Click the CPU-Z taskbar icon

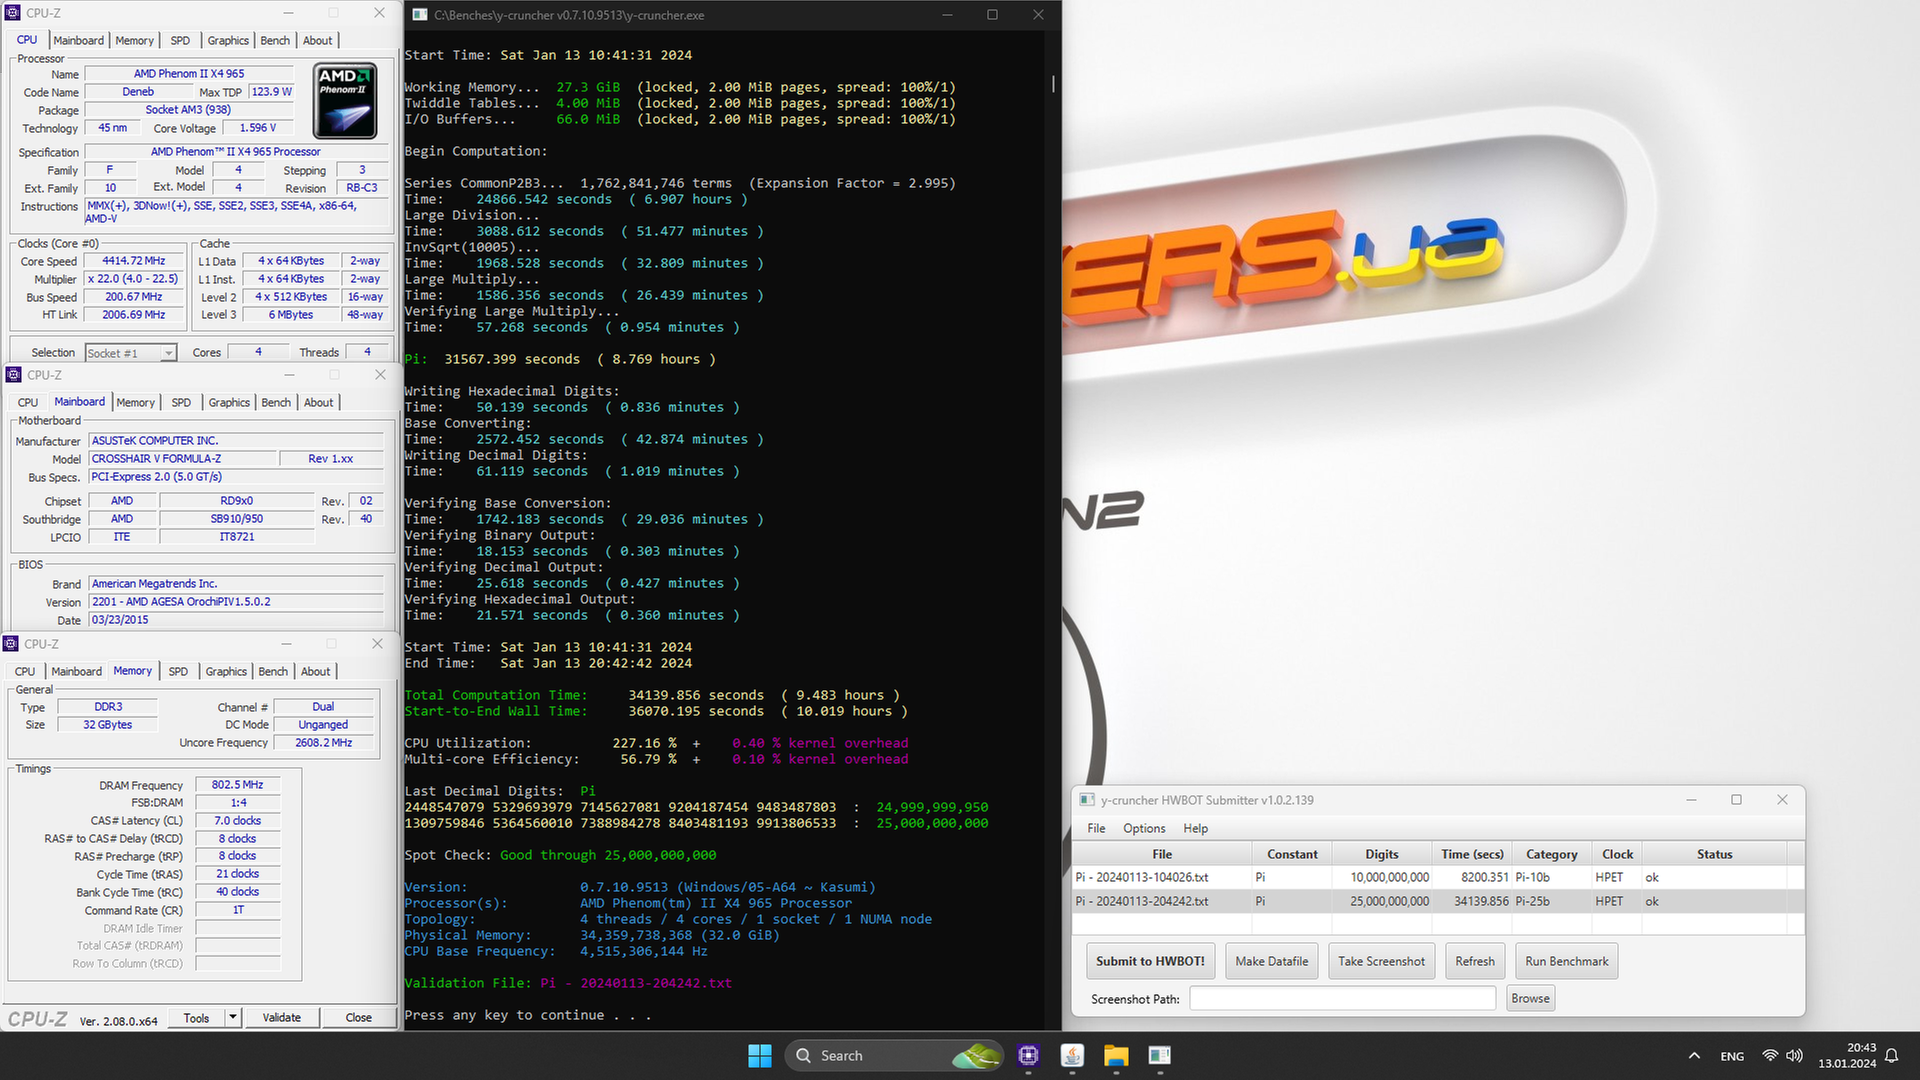pos(1028,1055)
